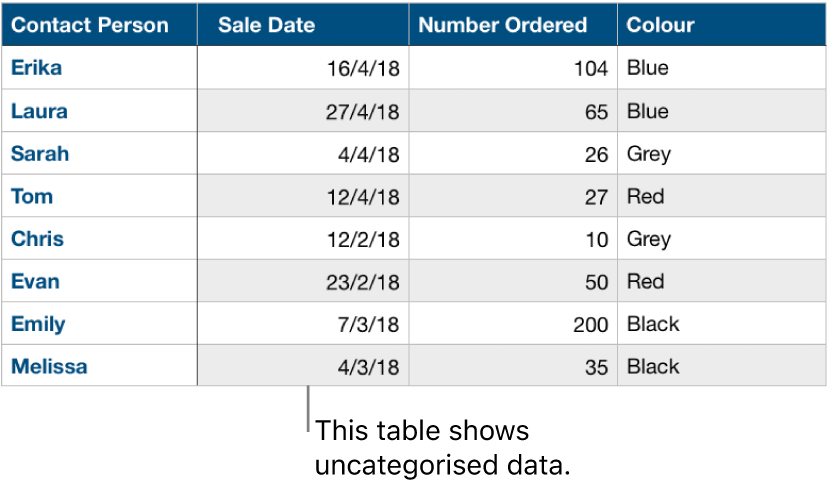Viewport: 827px width, 492px height.
Task: Click the Sarah contact cell
Action: coord(40,154)
